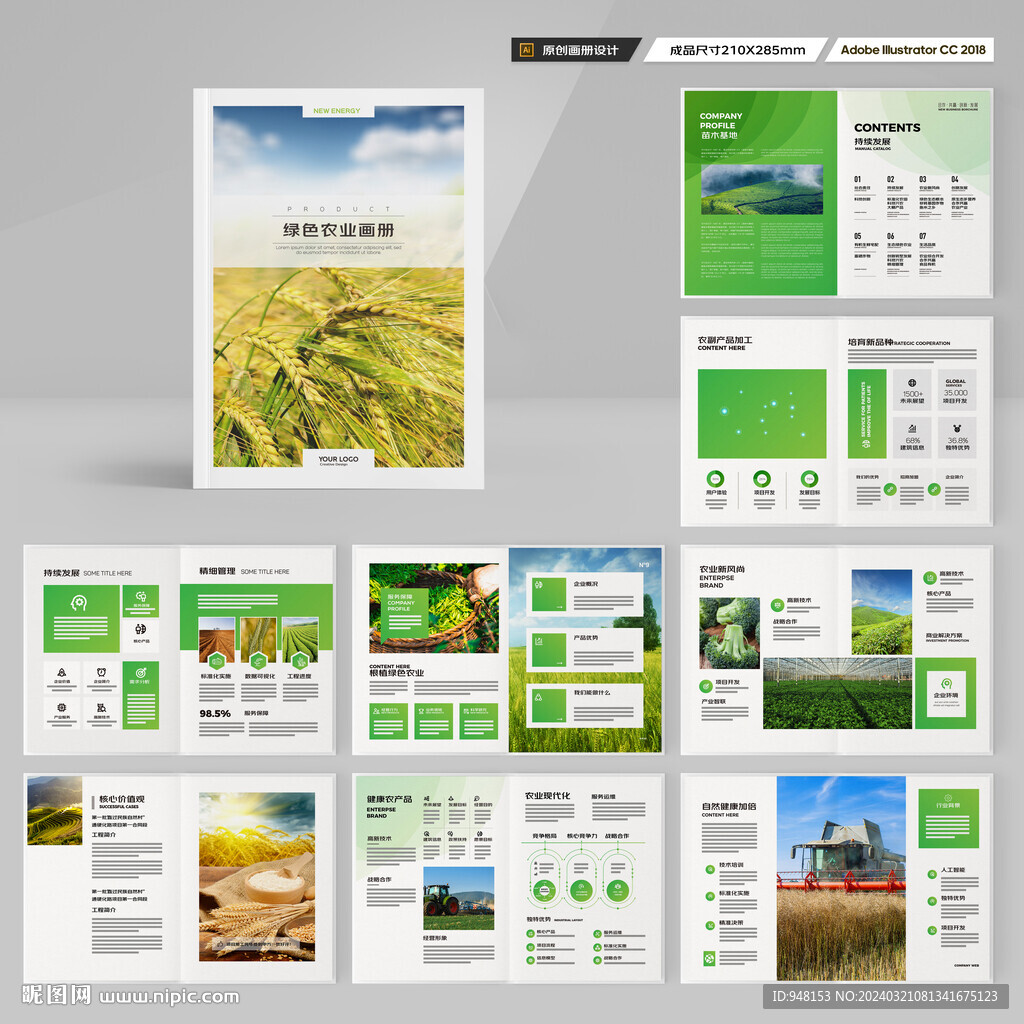The image size is (1024, 1024).
Task: Select the 'Adobe Illustrator CC 2018' label
Action: pyautogui.click(x=913, y=50)
